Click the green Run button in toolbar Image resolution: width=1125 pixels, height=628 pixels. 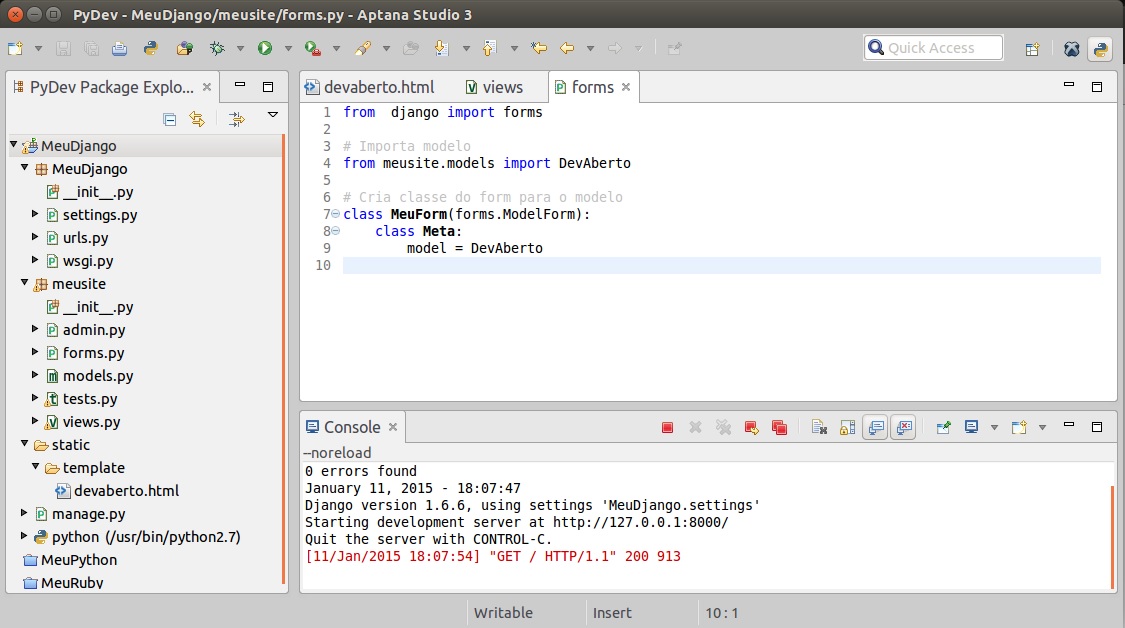(265, 48)
